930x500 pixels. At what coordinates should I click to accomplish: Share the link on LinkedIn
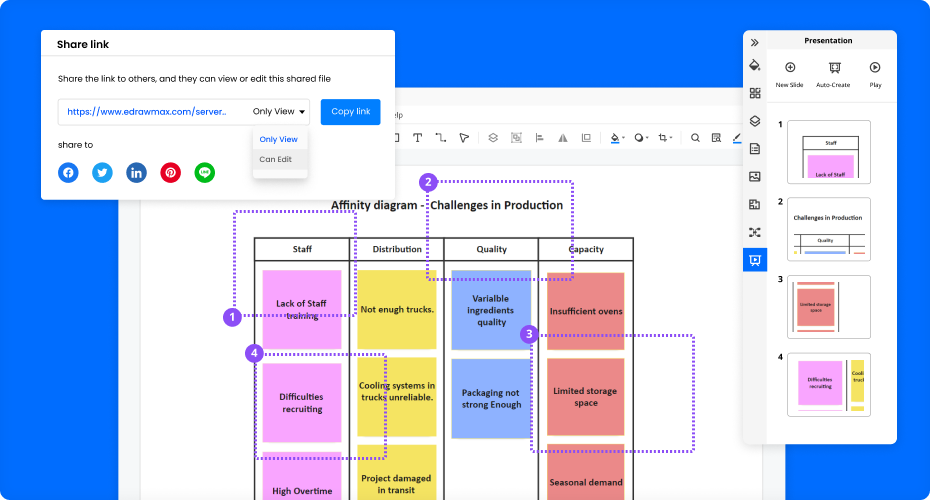click(136, 172)
